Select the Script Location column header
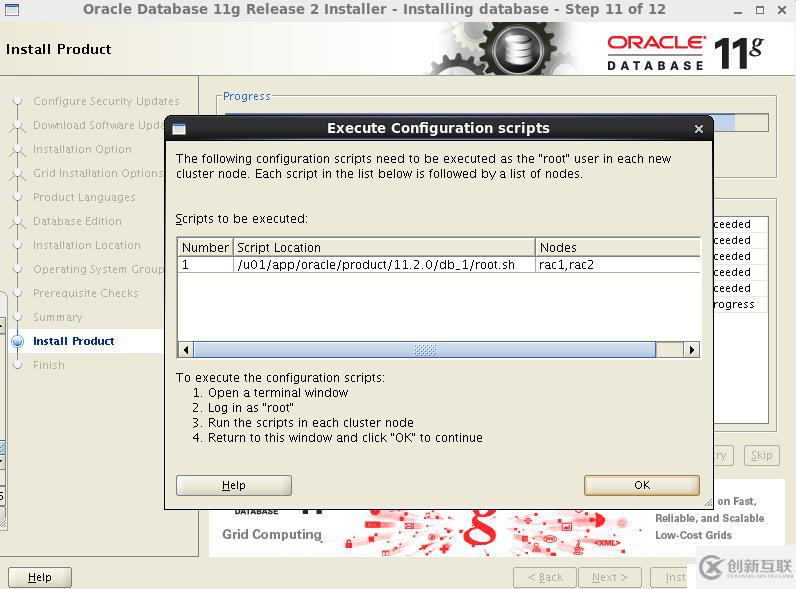 (x=384, y=247)
